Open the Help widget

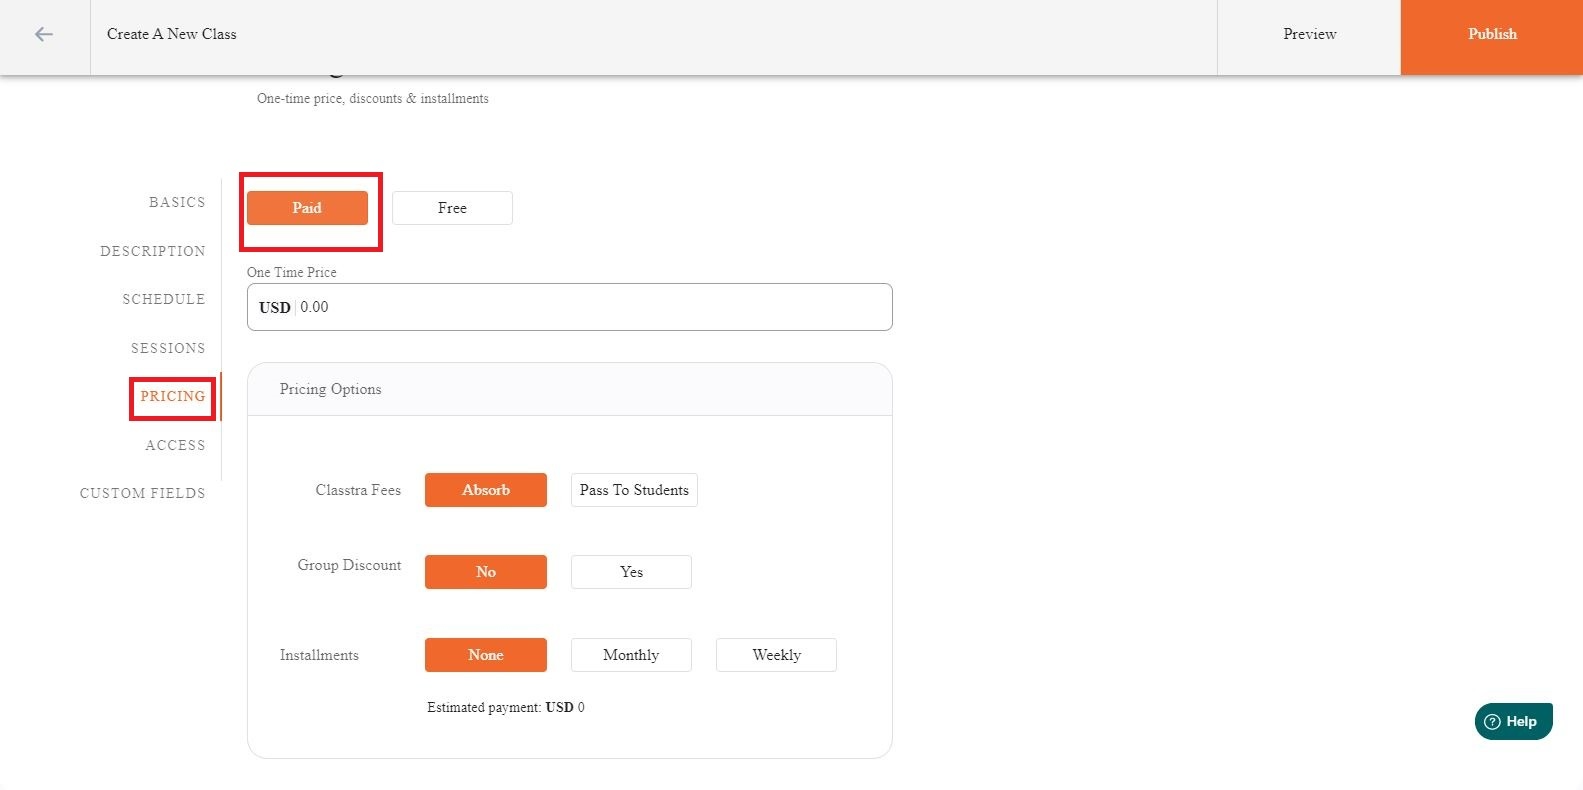tap(1513, 721)
